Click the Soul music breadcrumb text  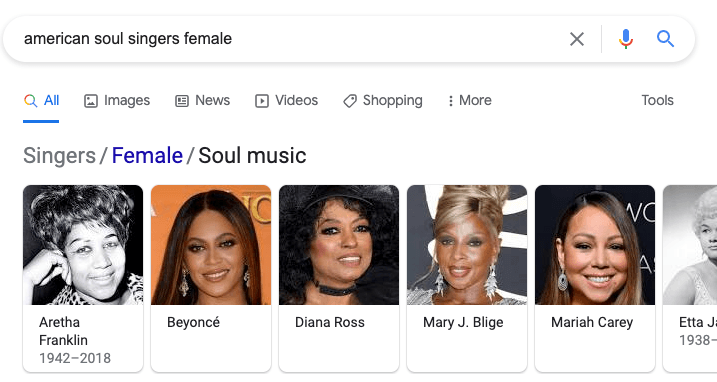coord(252,156)
